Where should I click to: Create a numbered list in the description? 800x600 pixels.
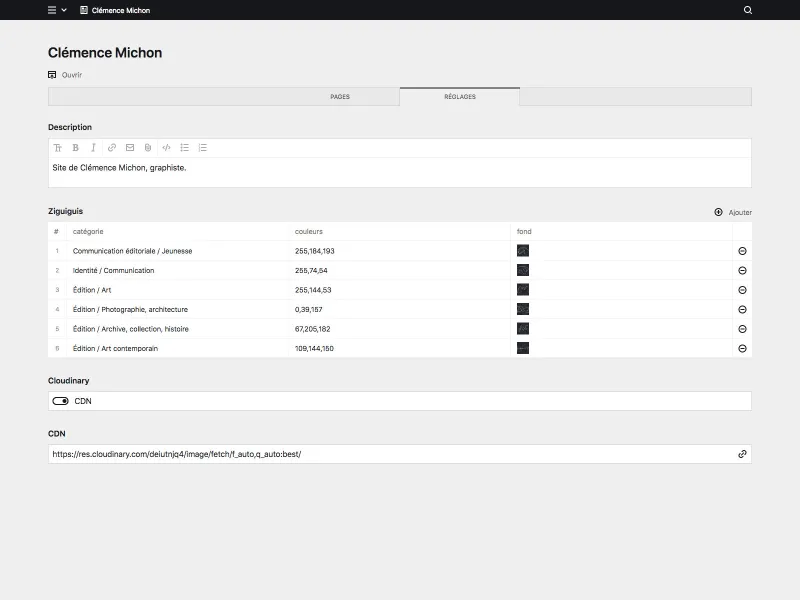point(202,147)
